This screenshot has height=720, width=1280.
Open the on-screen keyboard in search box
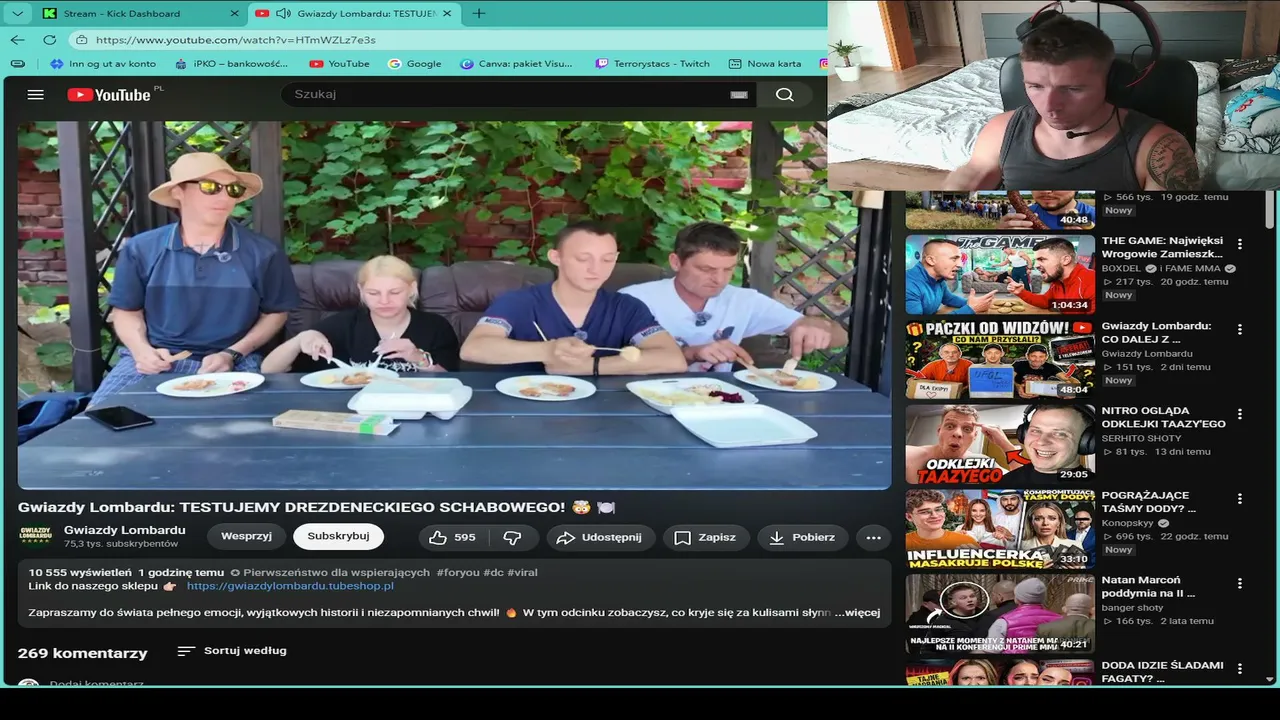739,95
